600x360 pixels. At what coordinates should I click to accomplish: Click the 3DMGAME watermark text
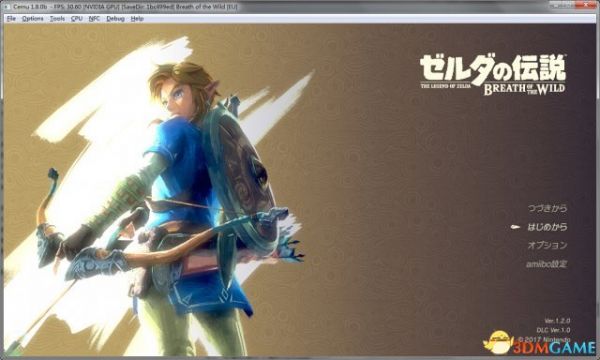[554, 348]
